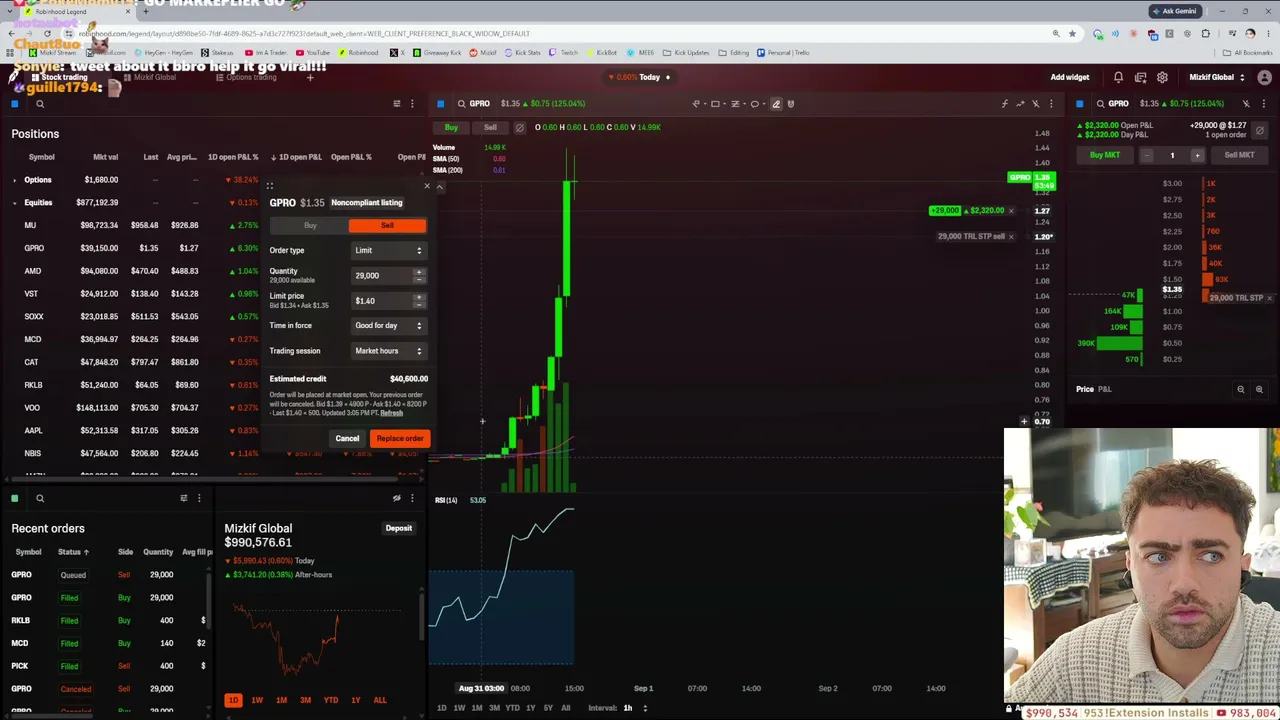Click the Recent orders green link-color square
This screenshot has height=720, width=1280.
click(x=15, y=498)
